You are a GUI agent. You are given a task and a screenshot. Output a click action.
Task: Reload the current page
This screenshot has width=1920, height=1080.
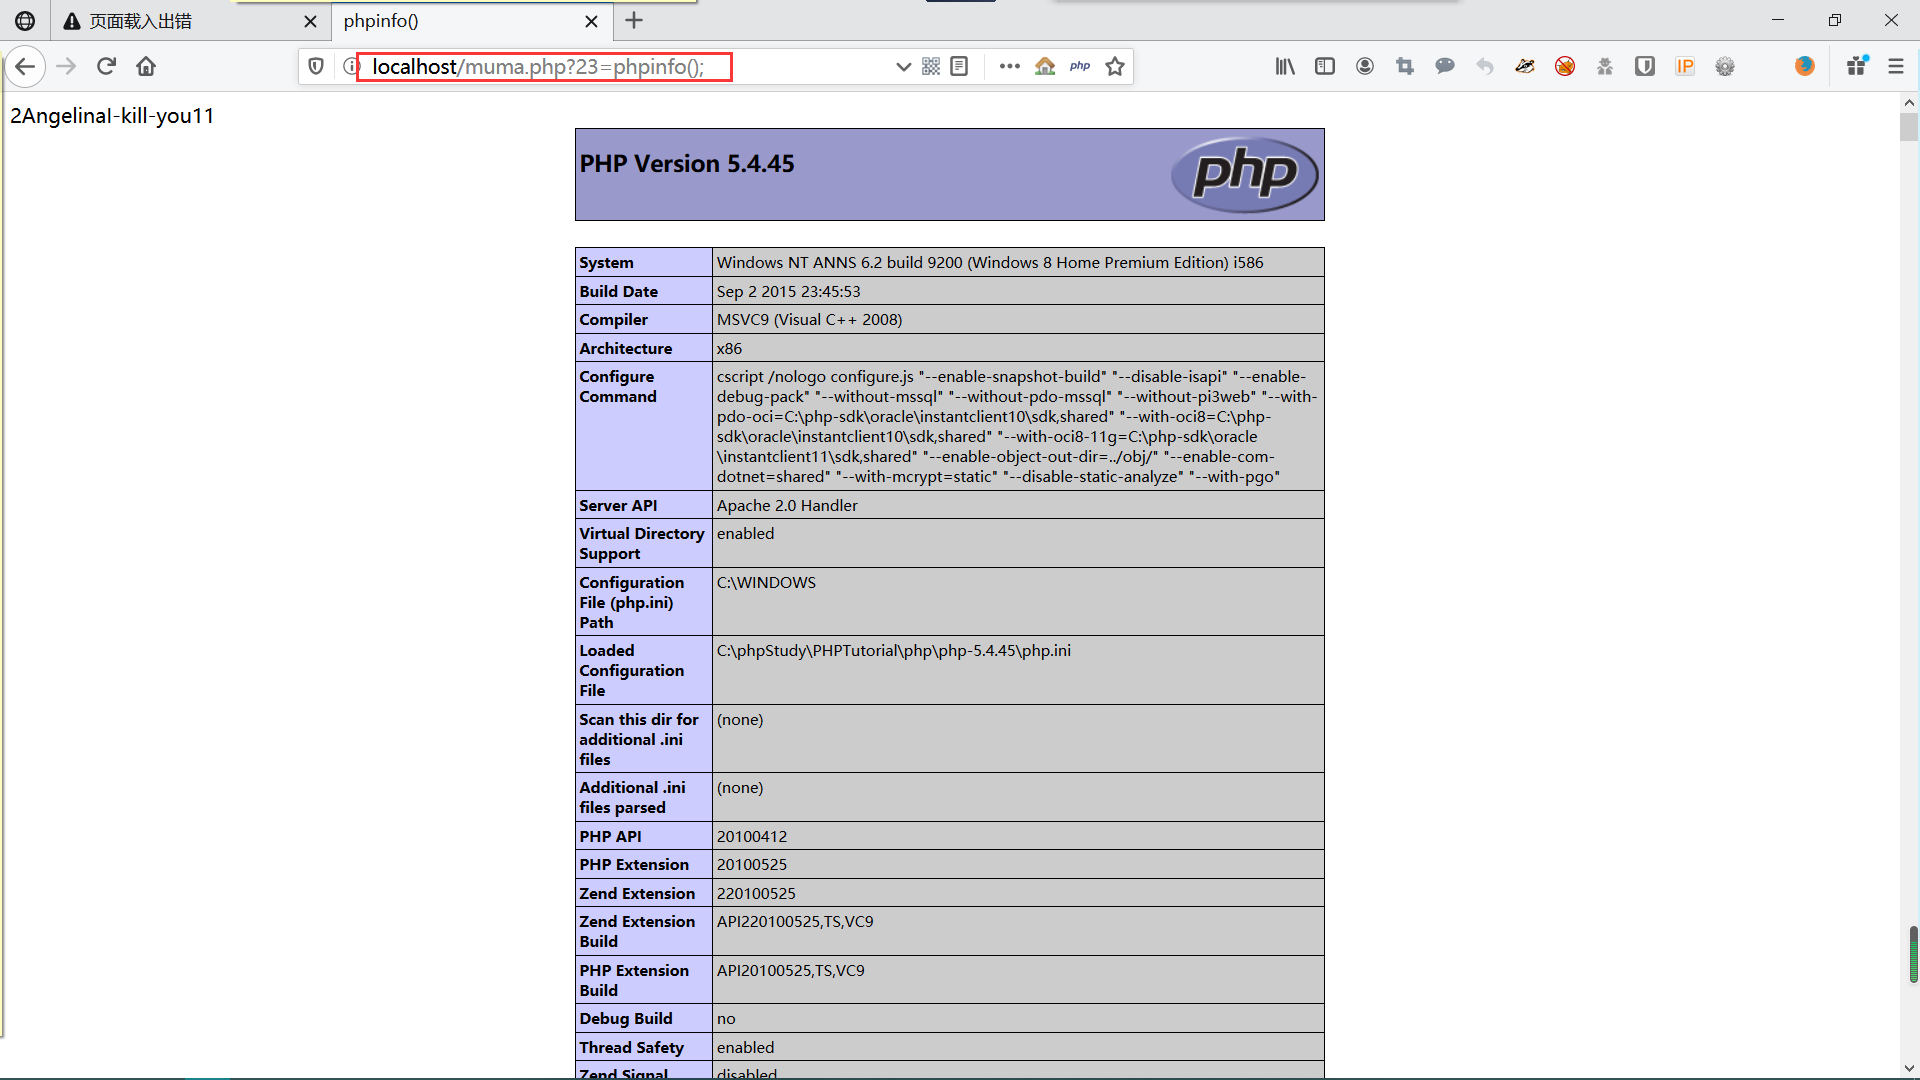click(x=106, y=66)
